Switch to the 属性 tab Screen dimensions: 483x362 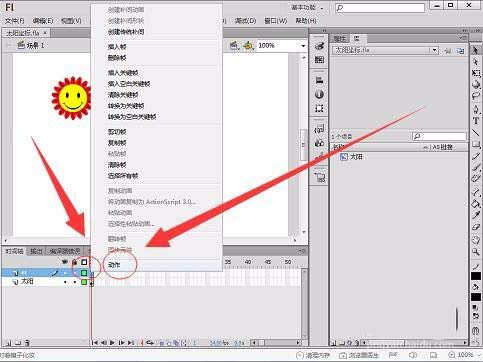tap(340, 38)
